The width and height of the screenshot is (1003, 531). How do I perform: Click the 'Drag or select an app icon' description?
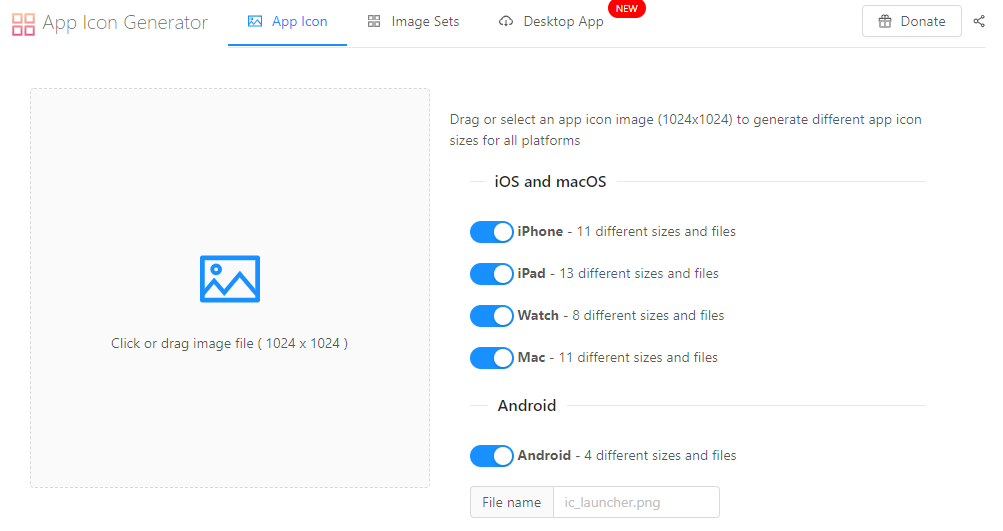[x=685, y=130]
